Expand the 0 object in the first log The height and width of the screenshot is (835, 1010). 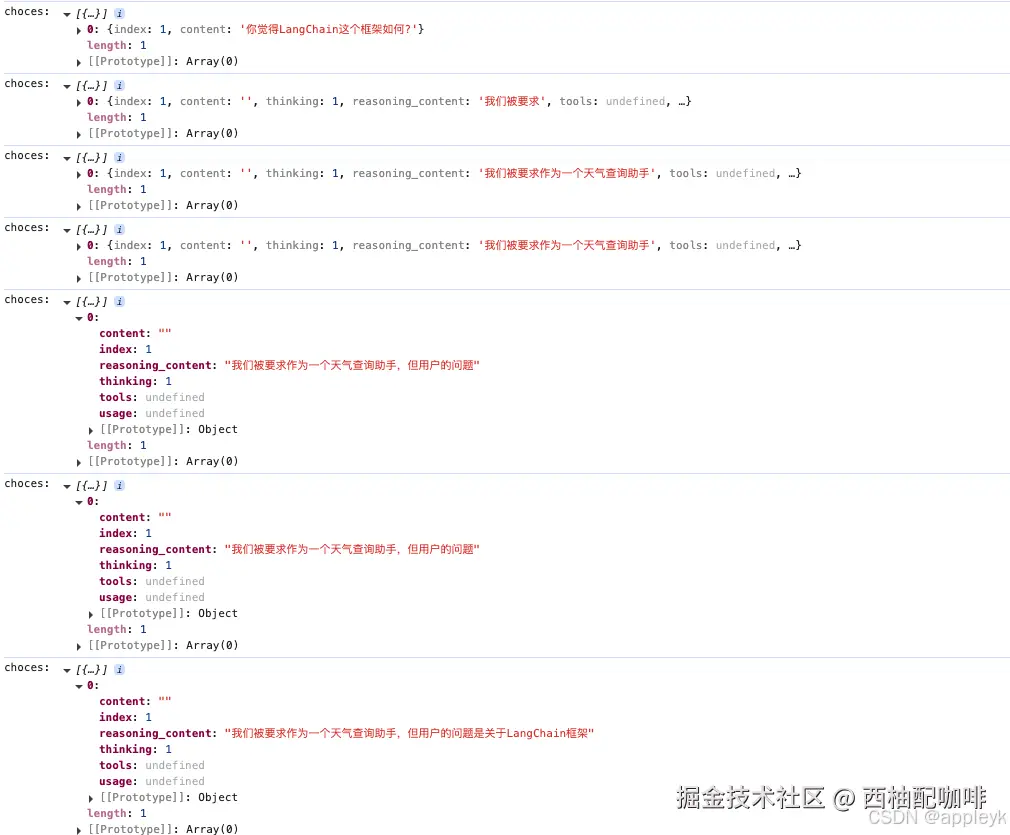tap(79, 29)
